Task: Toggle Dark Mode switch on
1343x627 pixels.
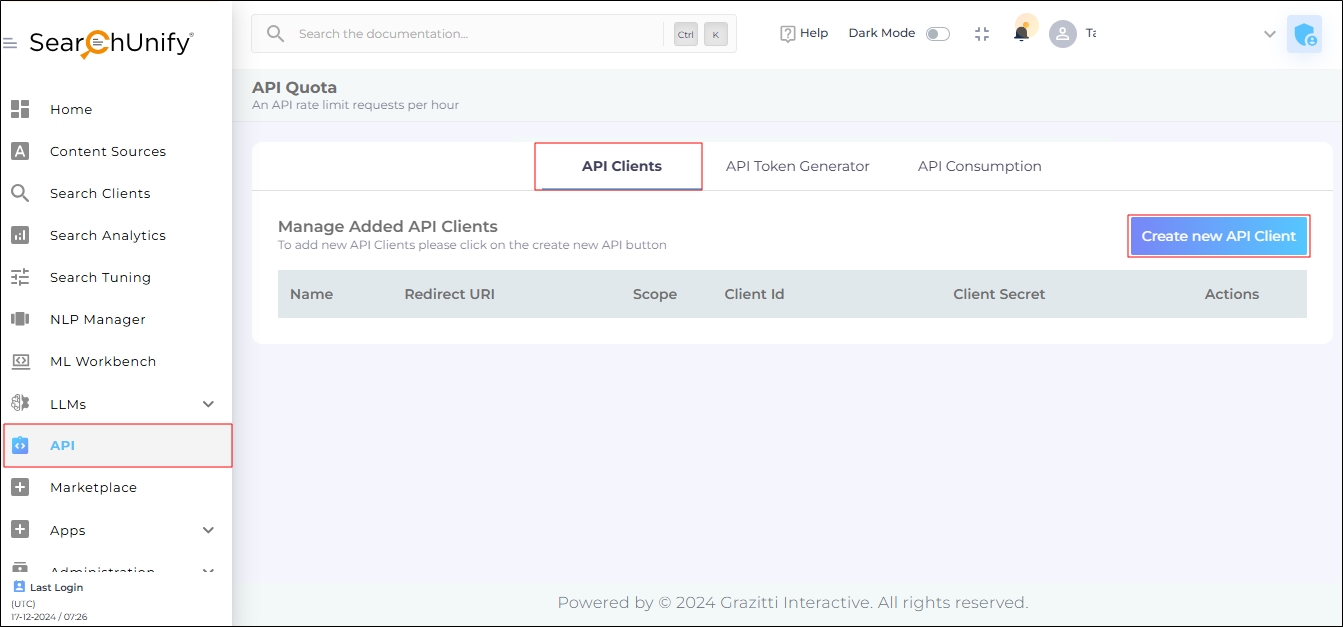Action: click(x=937, y=34)
